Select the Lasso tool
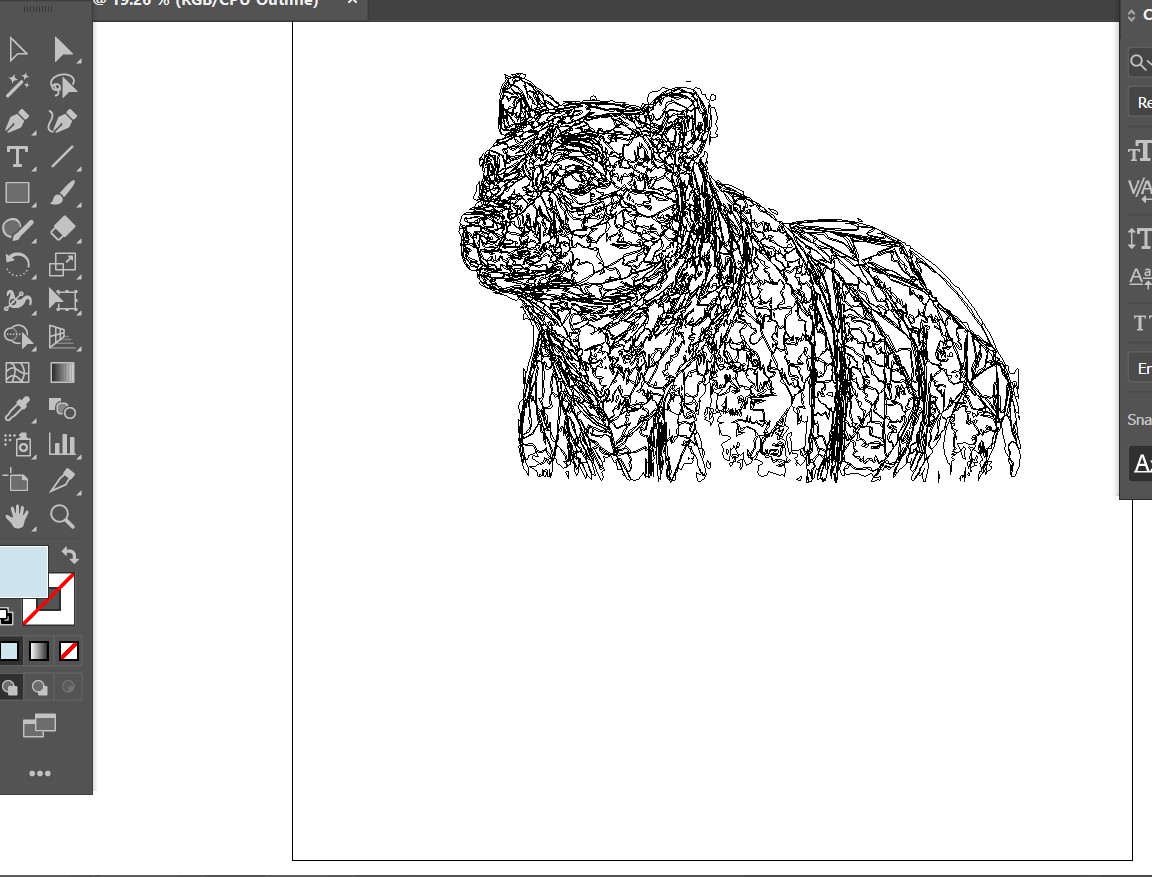The image size is (1152, 877). point(63,85)
